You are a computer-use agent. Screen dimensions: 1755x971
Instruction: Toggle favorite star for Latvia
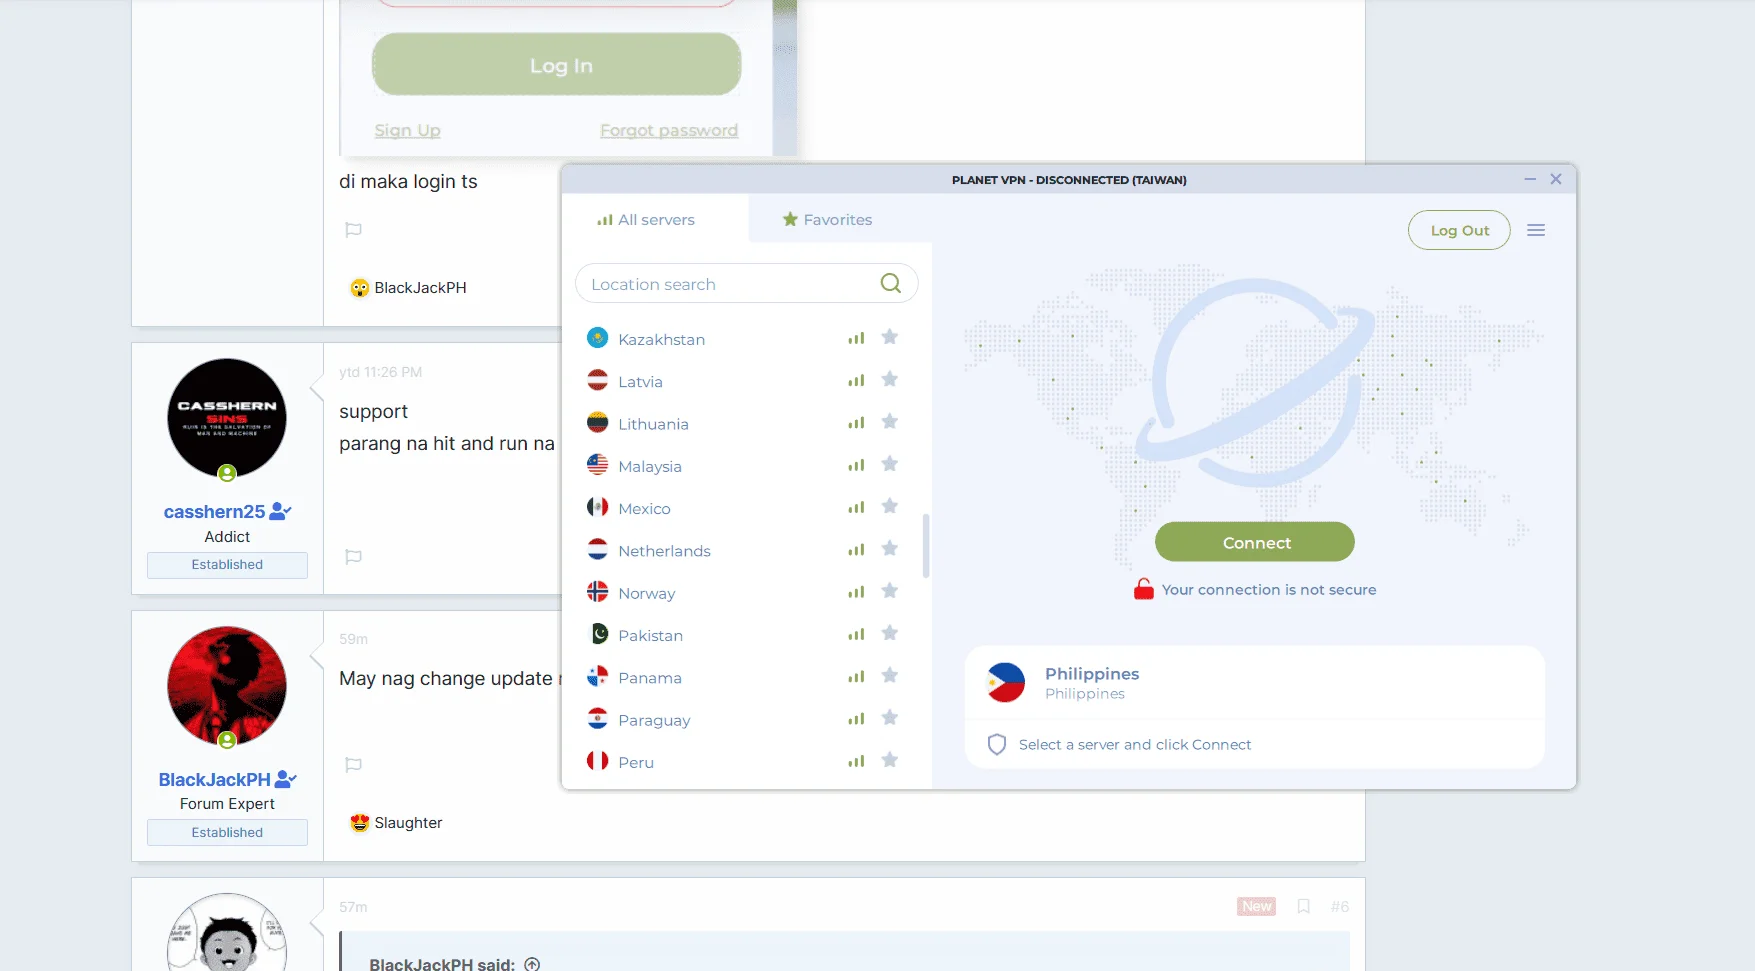(889, 379)
